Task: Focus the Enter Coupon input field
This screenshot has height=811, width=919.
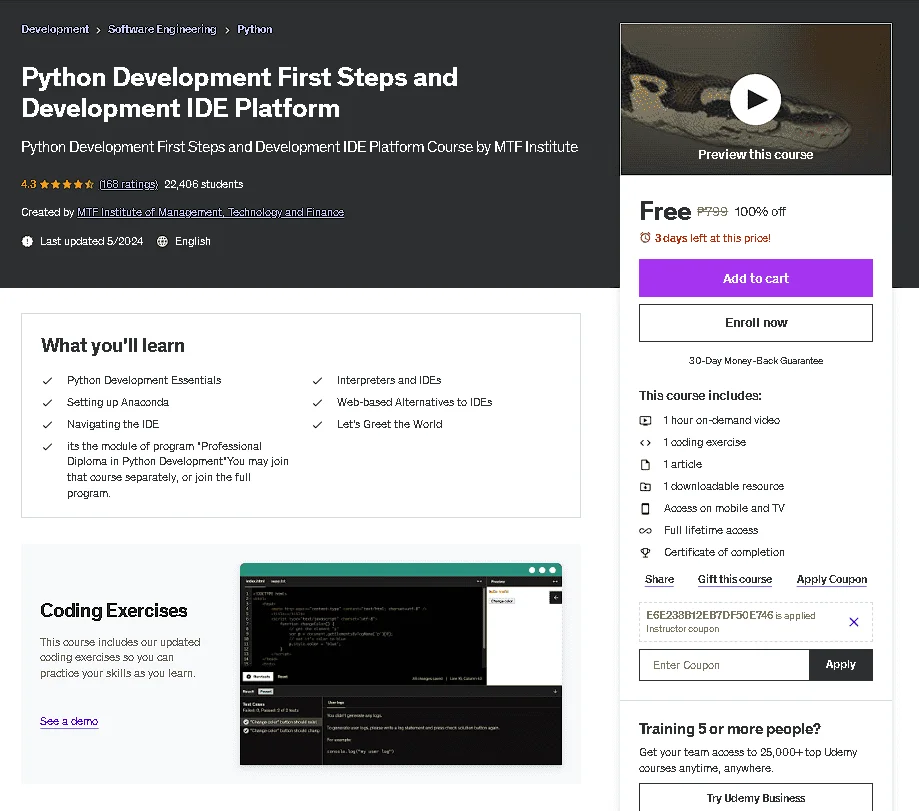Action: click(724, 665)
